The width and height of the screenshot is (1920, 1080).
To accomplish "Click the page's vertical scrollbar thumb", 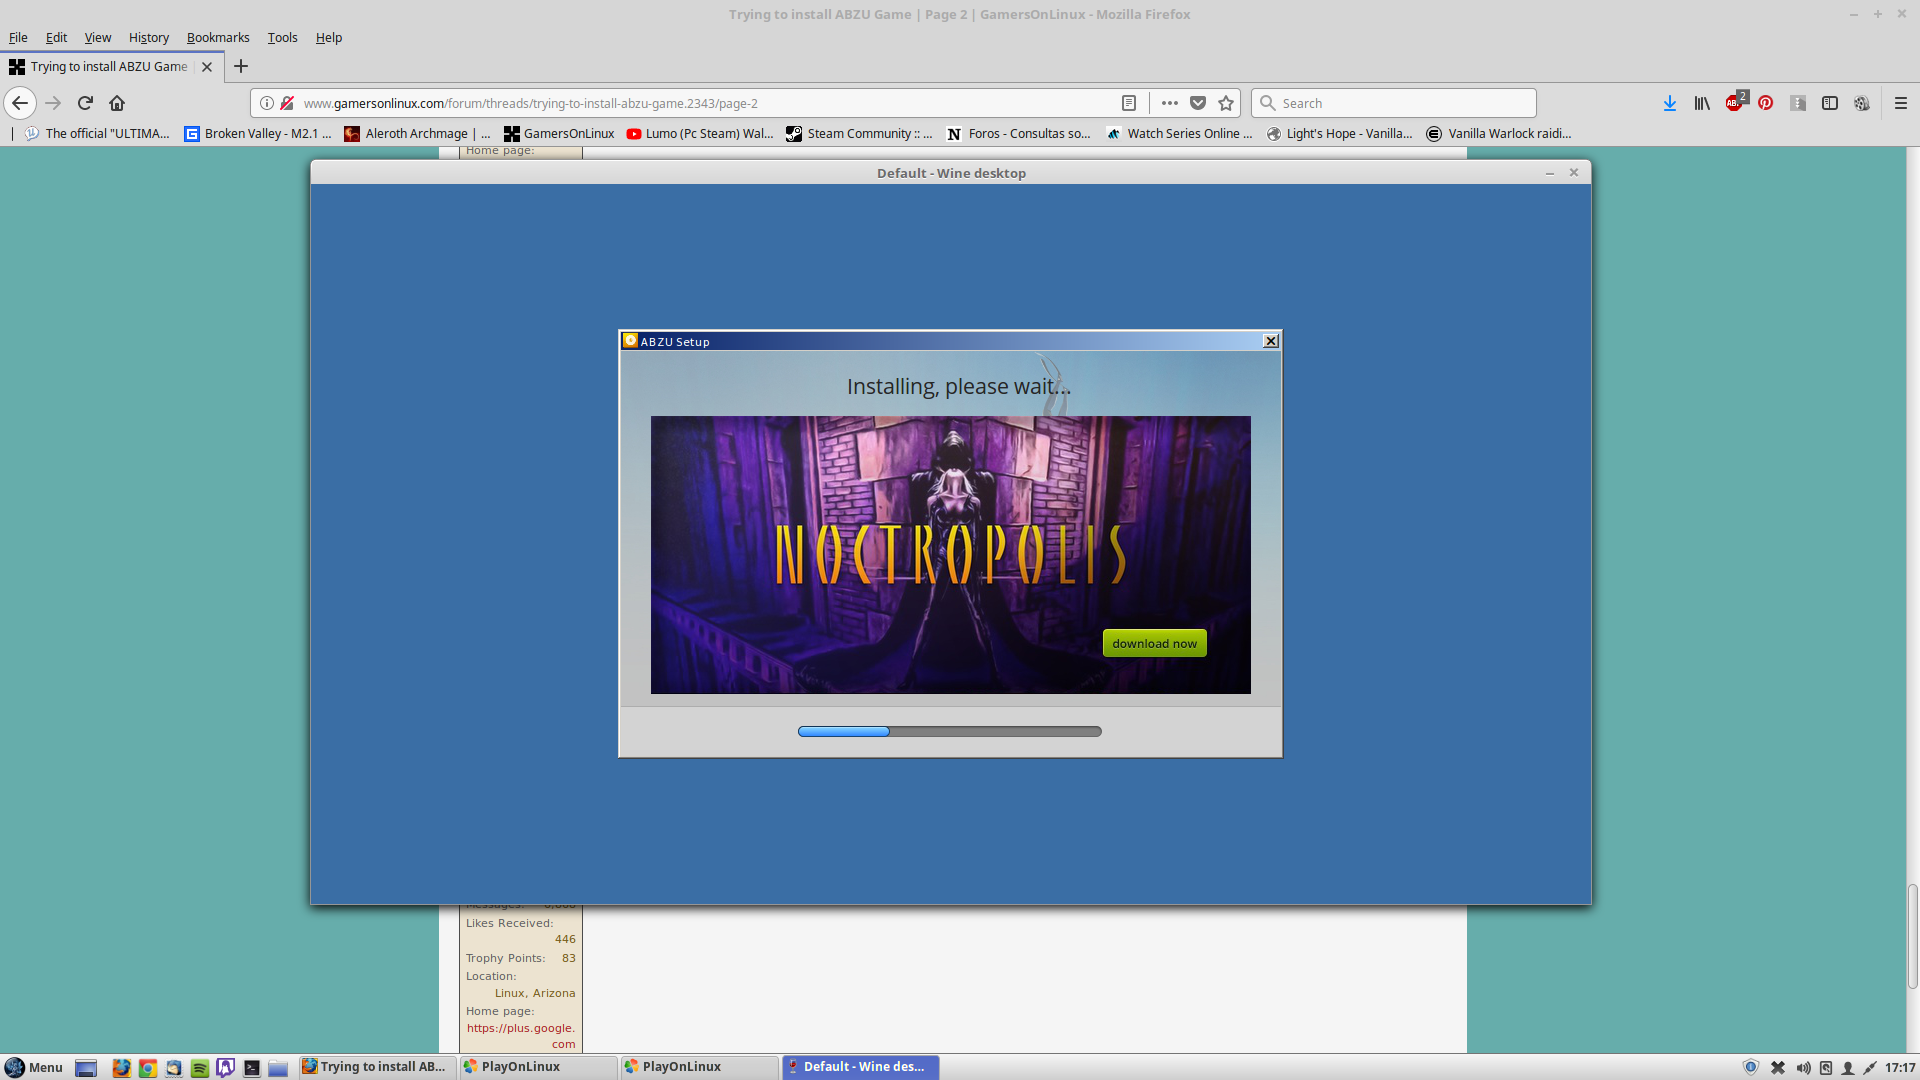I will click(1912, 936).
